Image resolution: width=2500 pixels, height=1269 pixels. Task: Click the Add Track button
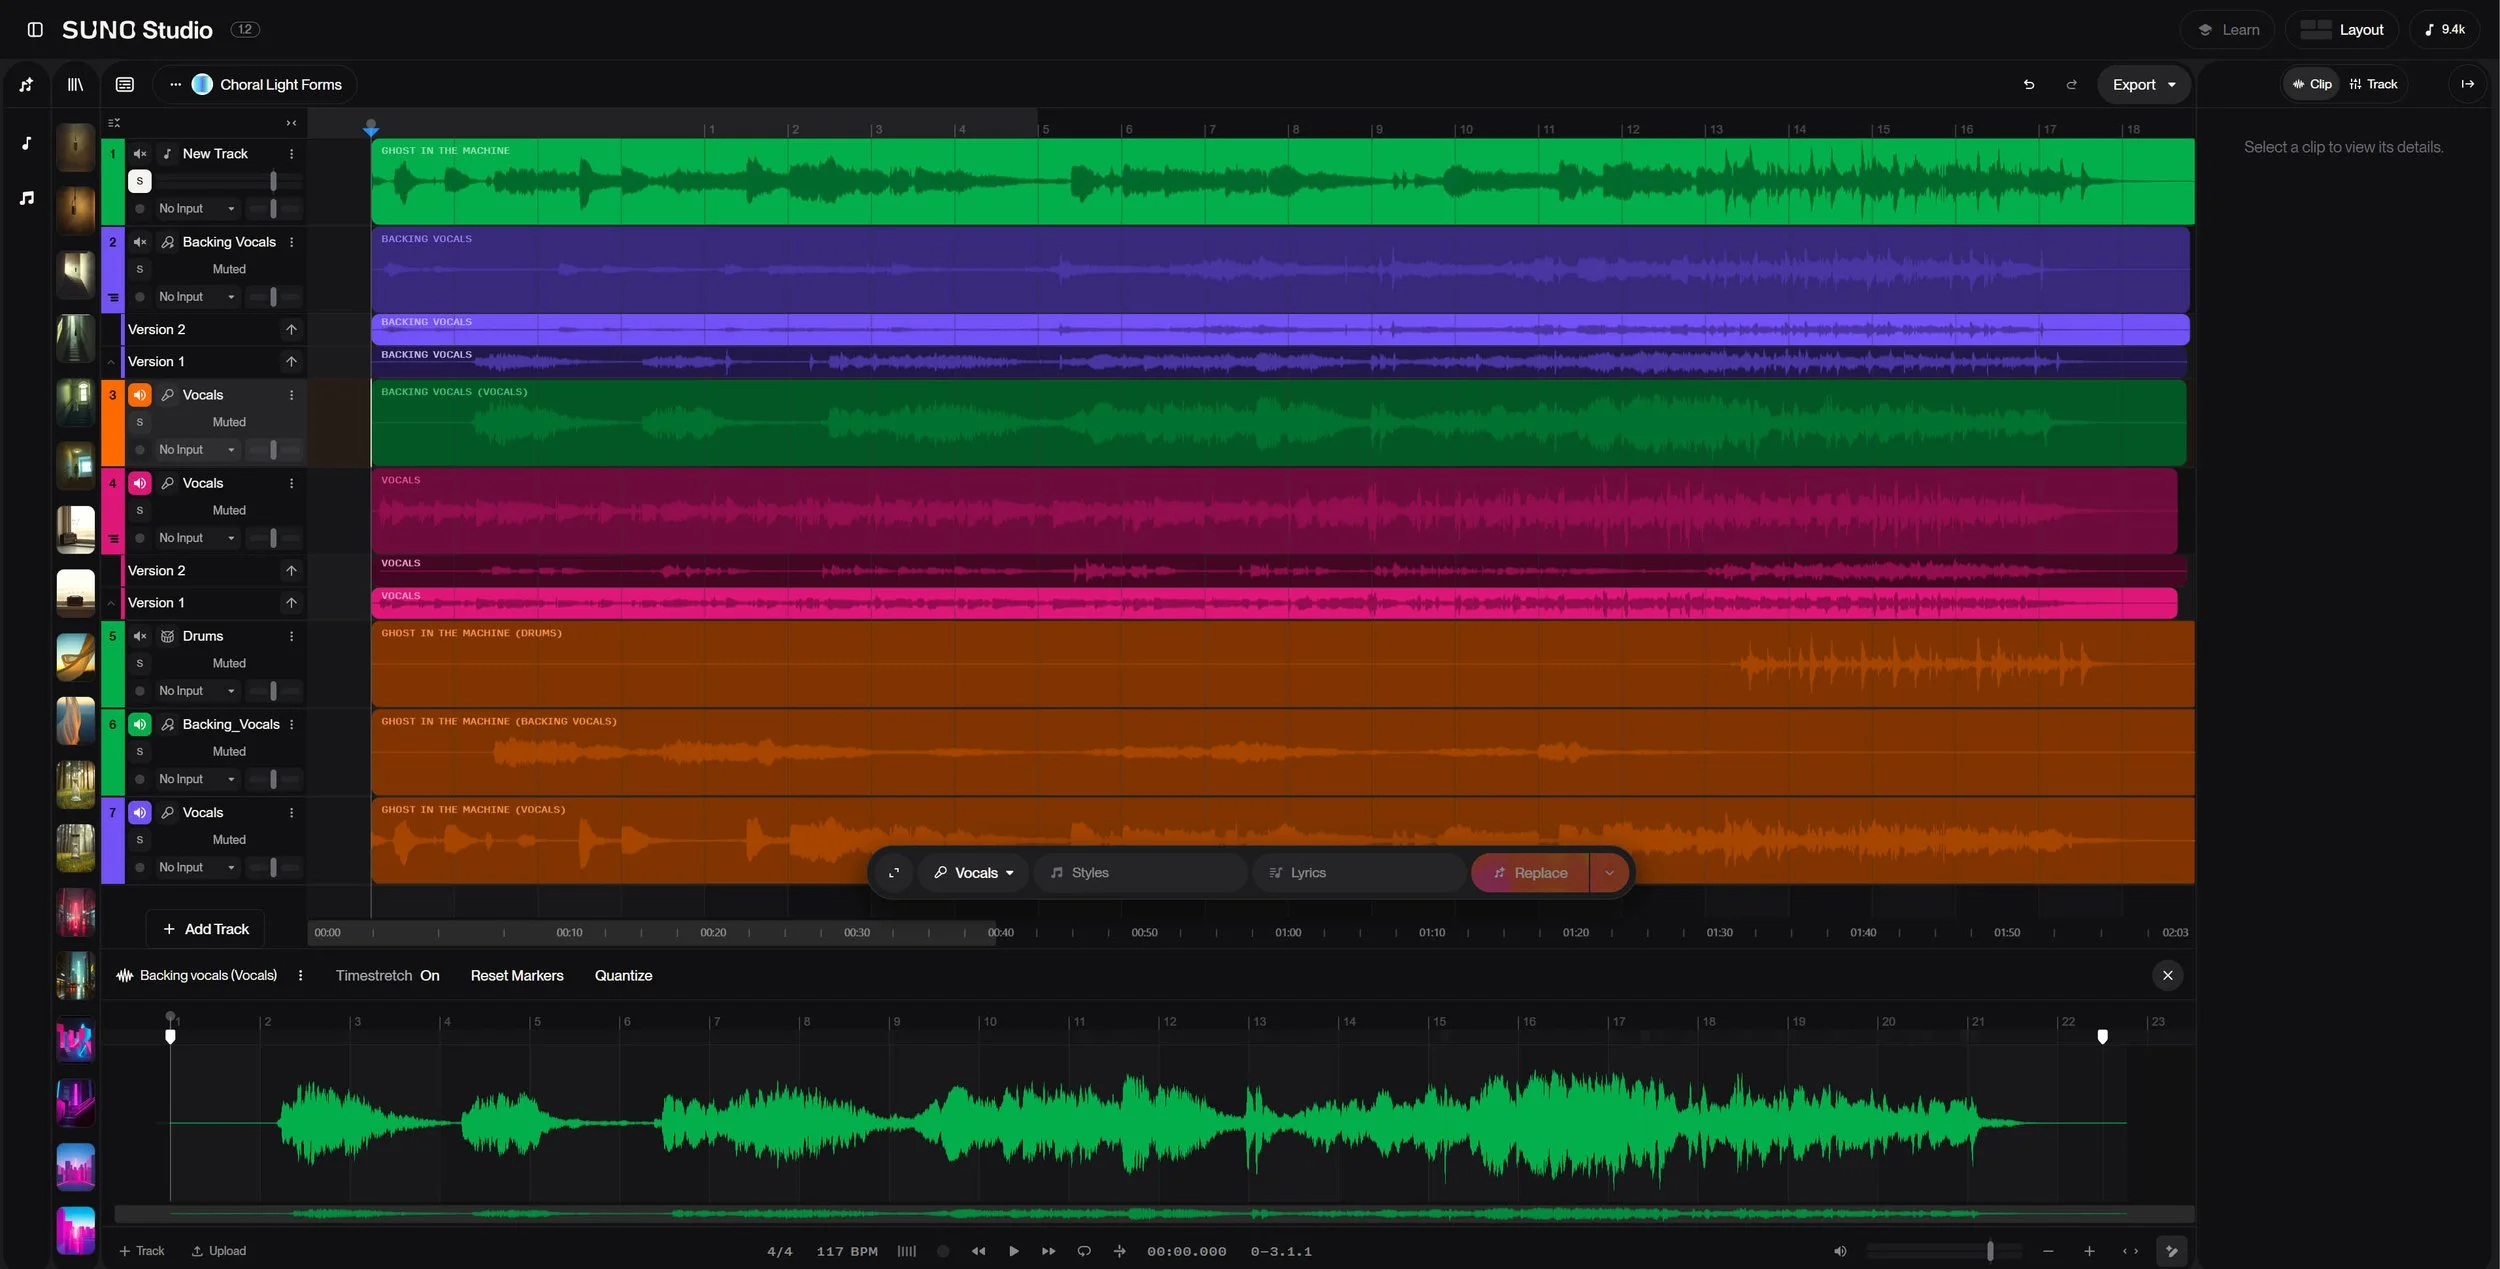pos(205,929)
